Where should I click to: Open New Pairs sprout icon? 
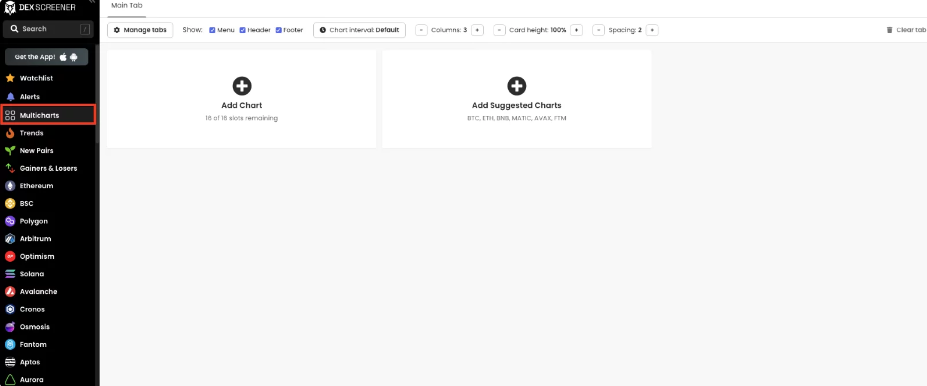point(10,151)
